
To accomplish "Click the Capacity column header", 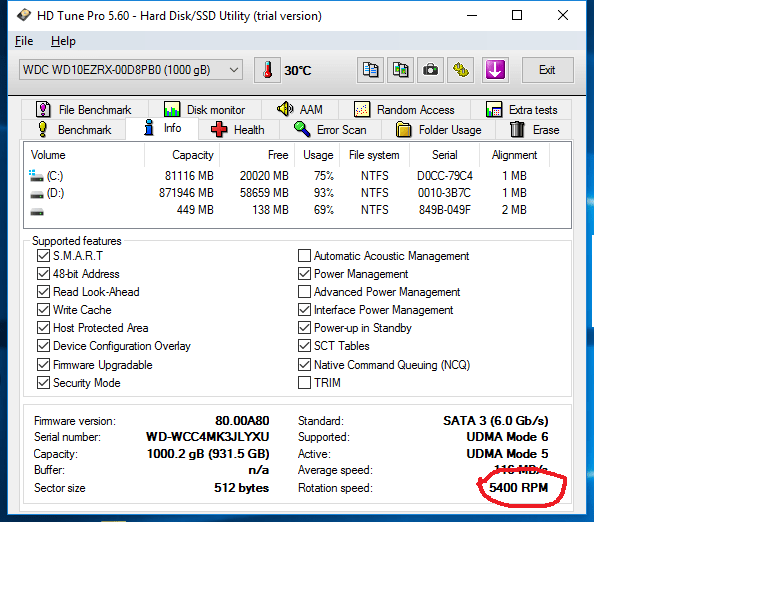I will (182, 155).
